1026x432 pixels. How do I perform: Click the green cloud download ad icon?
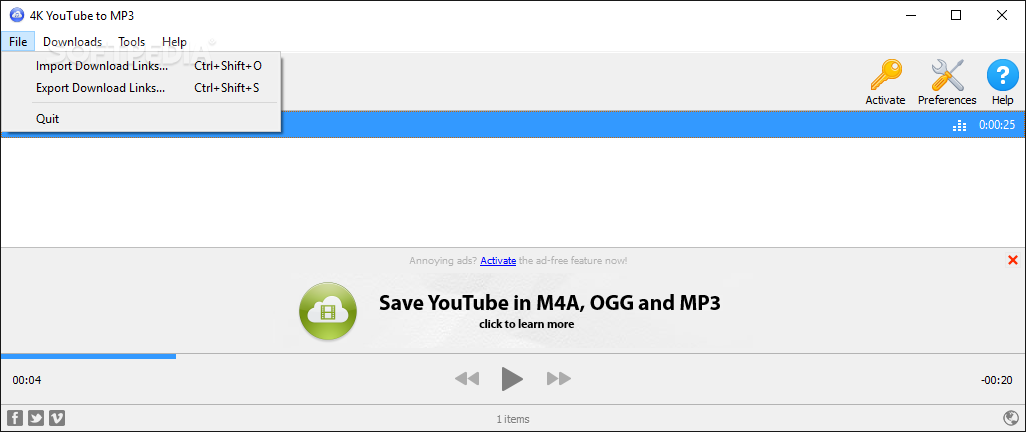point(328,311)
